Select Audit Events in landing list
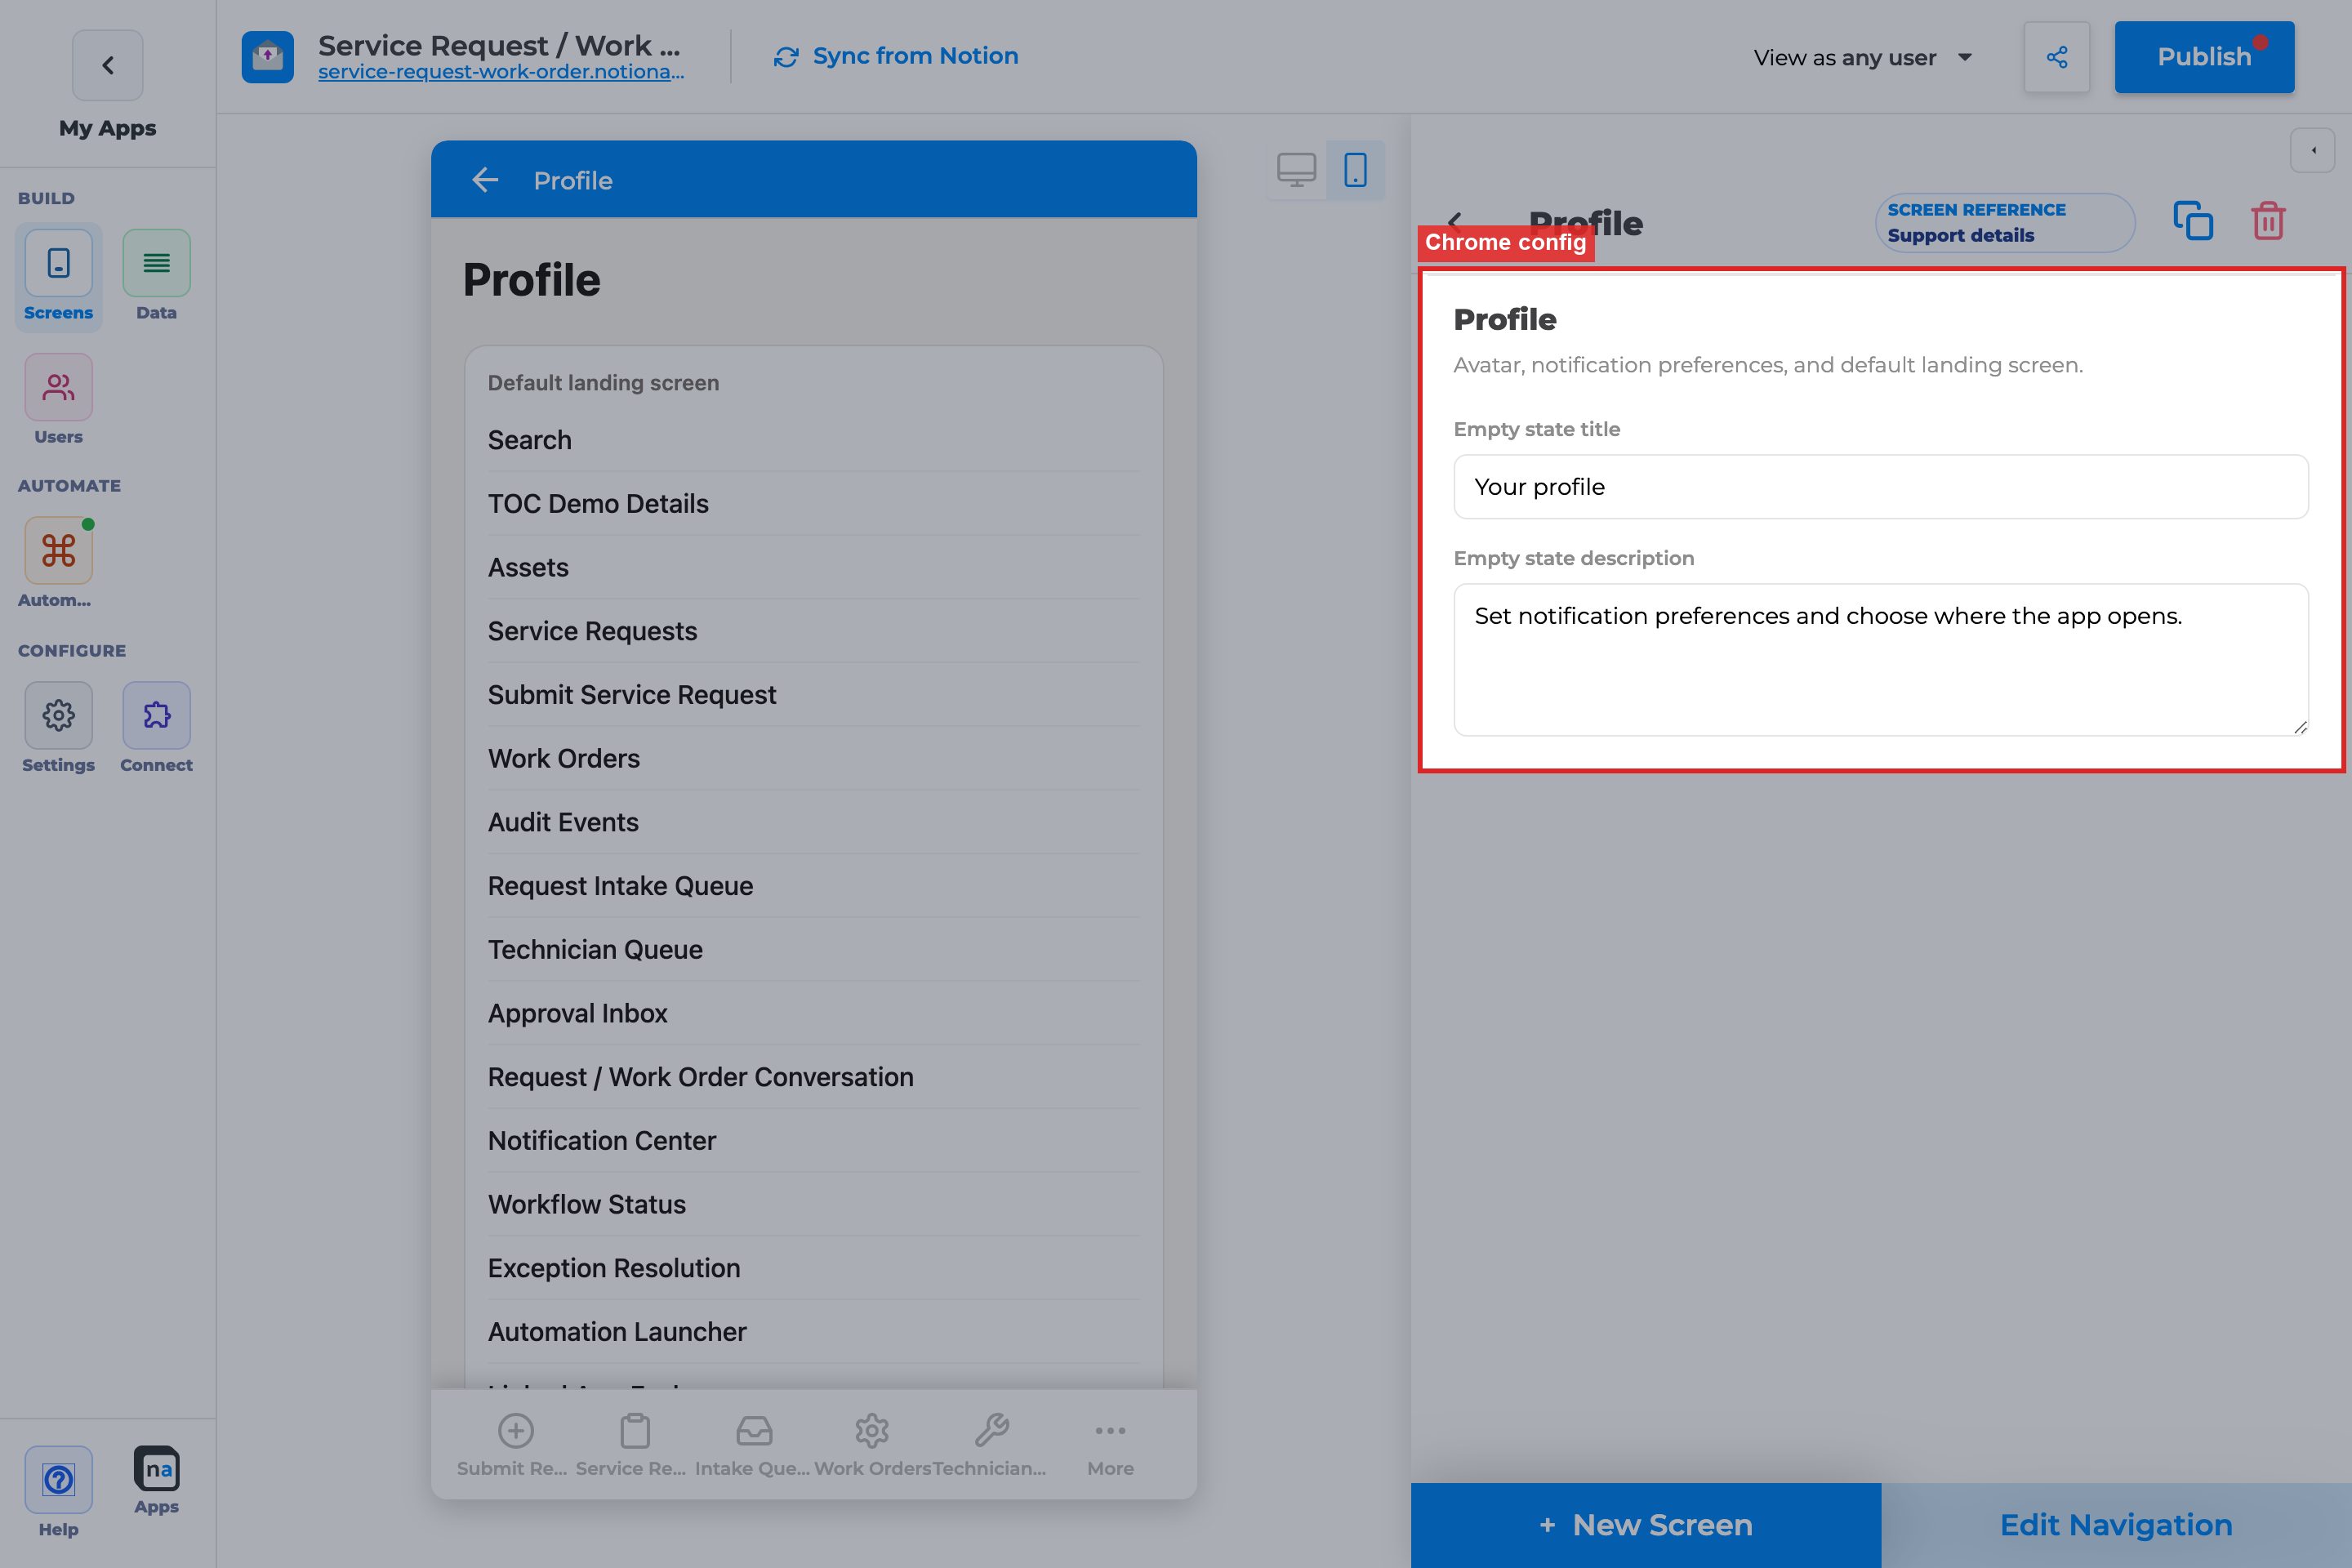Screen dimensions: 2352x1568 pyautogui.click(x=813, y=822)
